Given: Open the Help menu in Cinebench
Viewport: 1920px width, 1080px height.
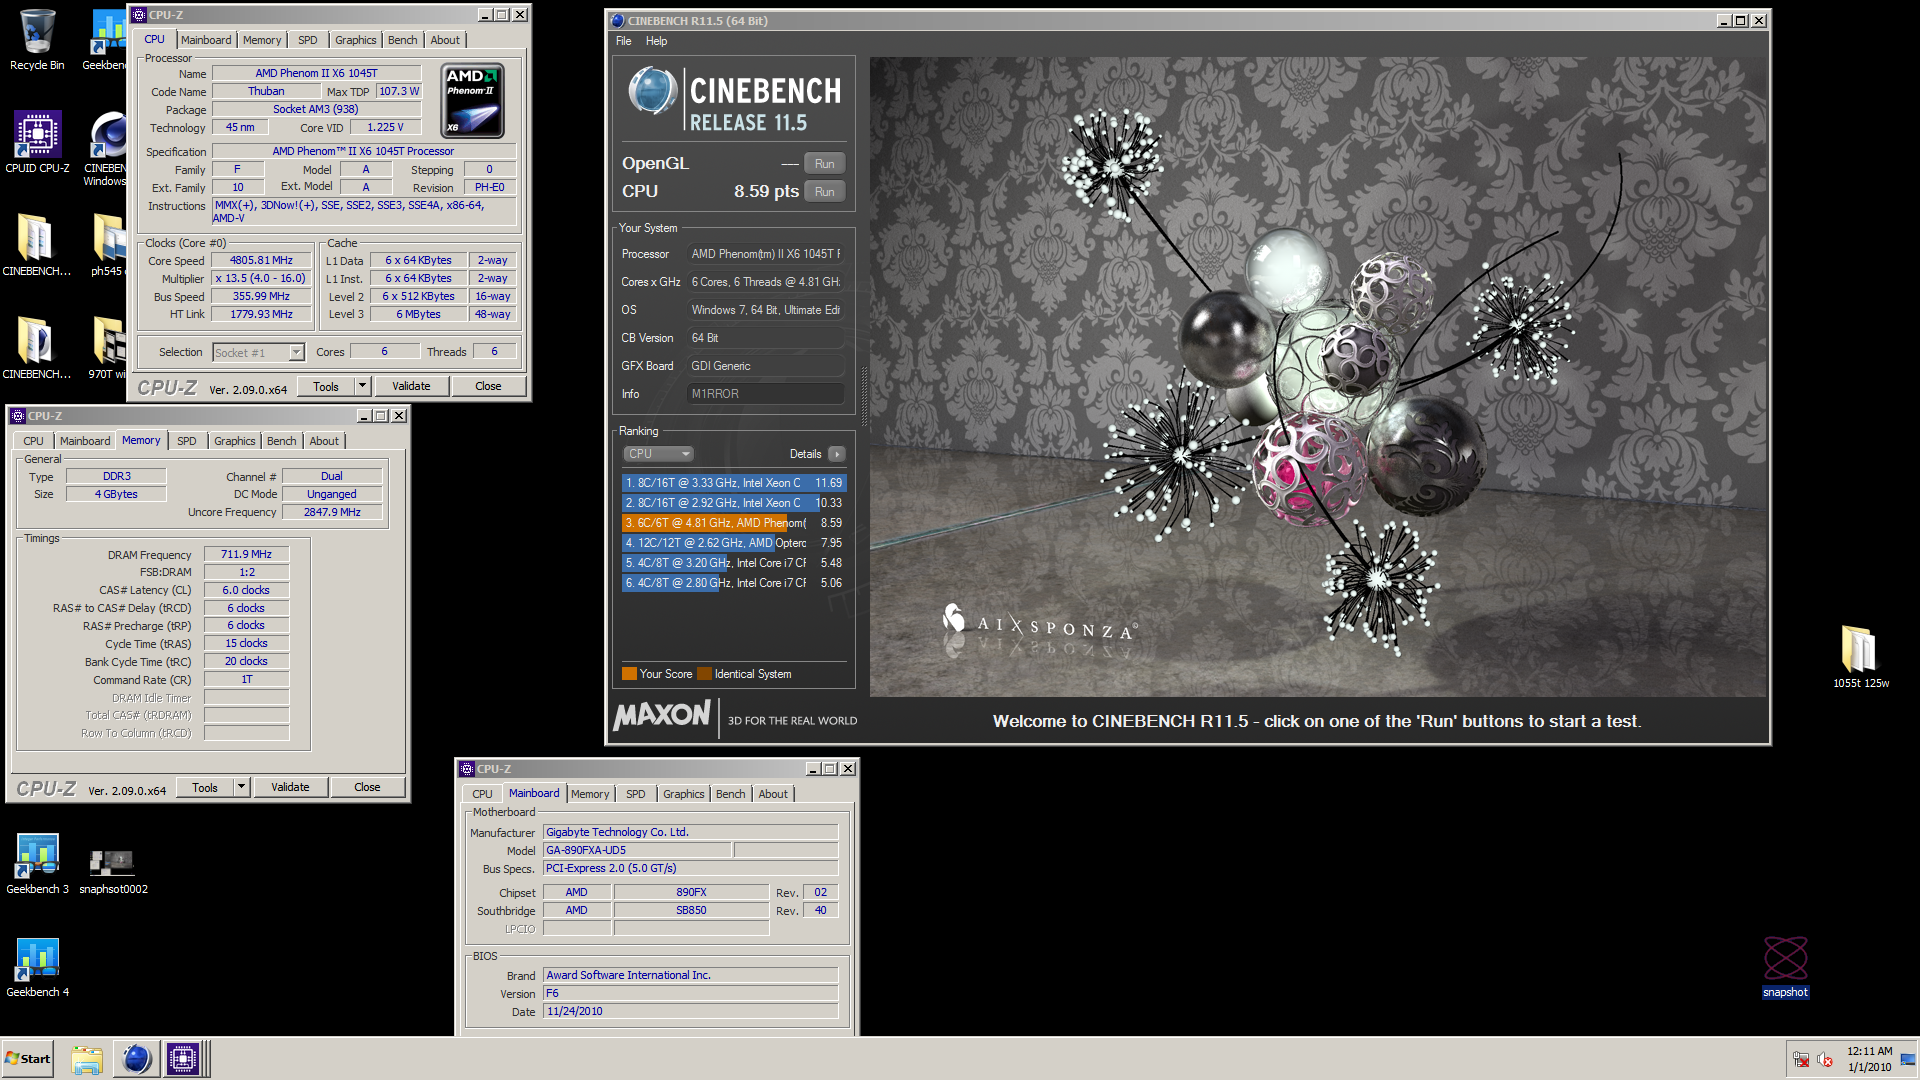Looking at the screenshot, I should (x=656, y=41).
